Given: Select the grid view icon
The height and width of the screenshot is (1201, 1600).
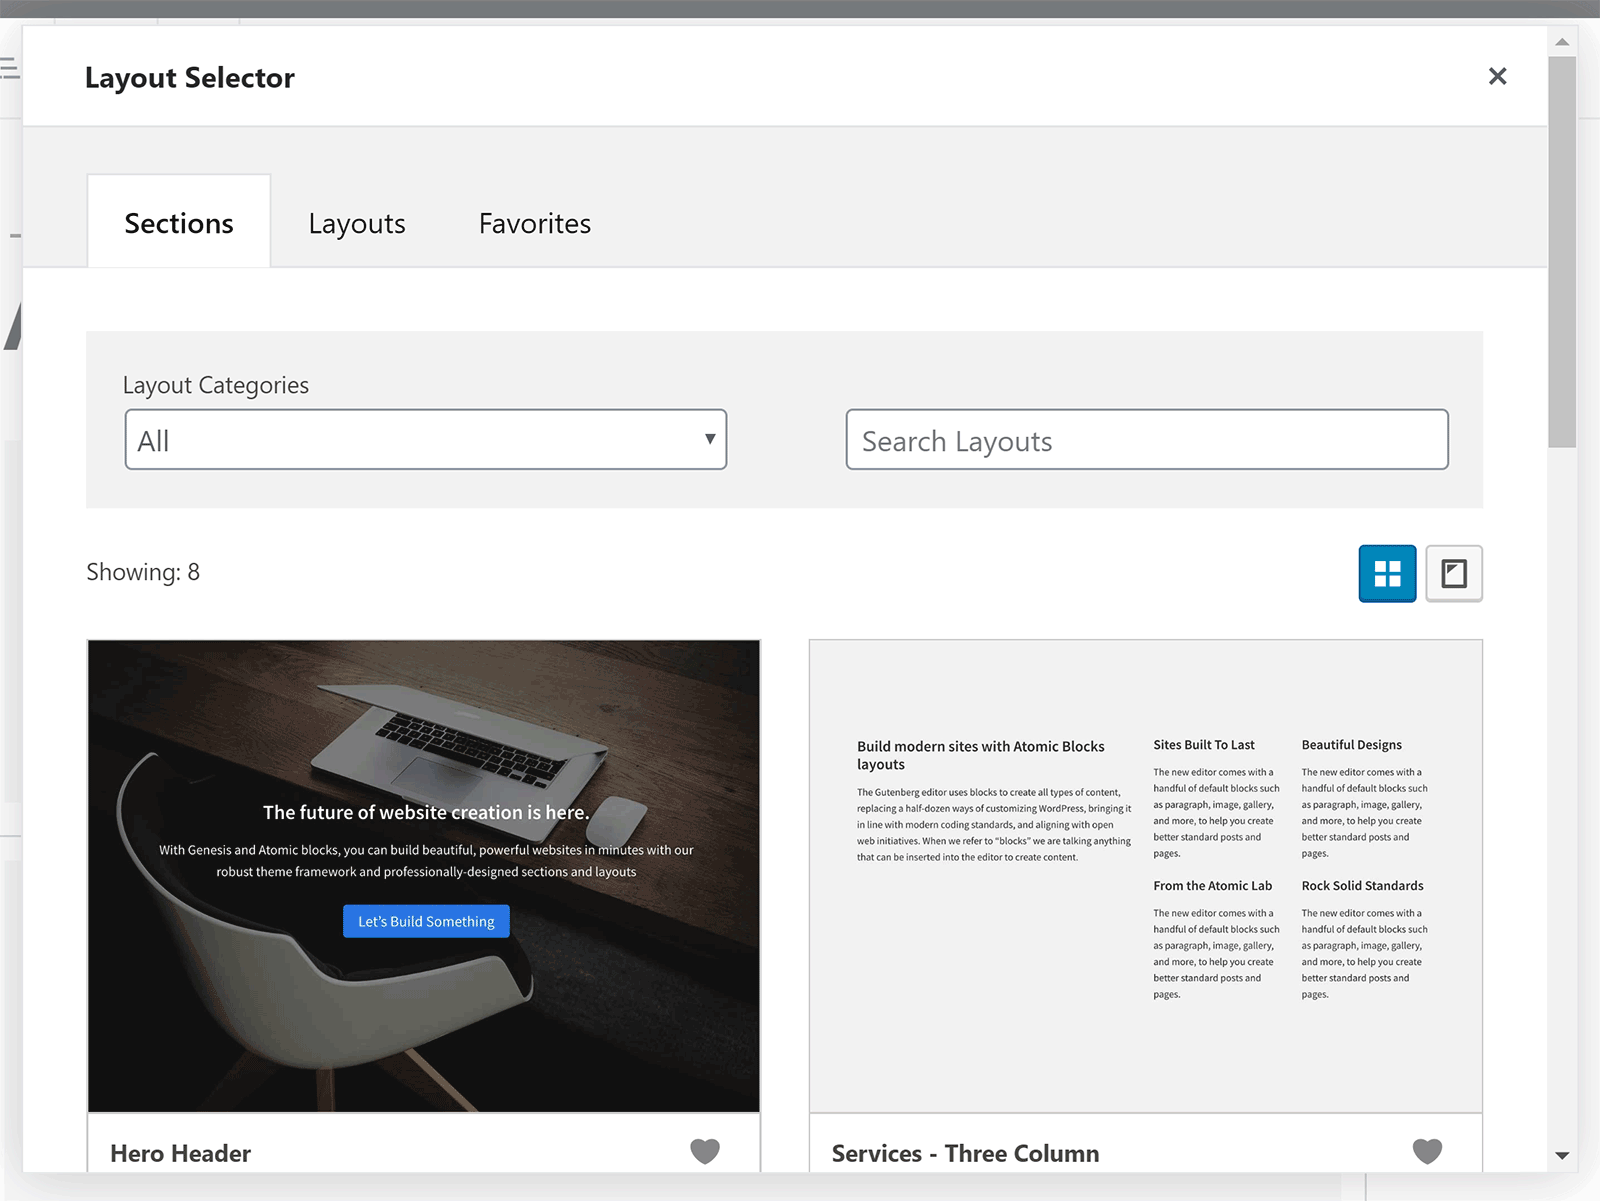Looking at the screenshot, I should click(1387, 573).
